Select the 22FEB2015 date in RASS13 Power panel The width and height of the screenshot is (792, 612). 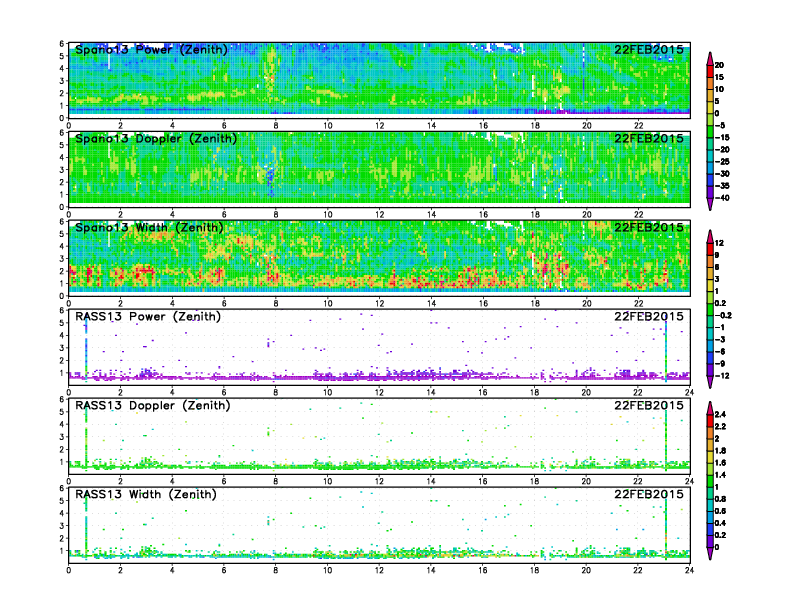649,317
